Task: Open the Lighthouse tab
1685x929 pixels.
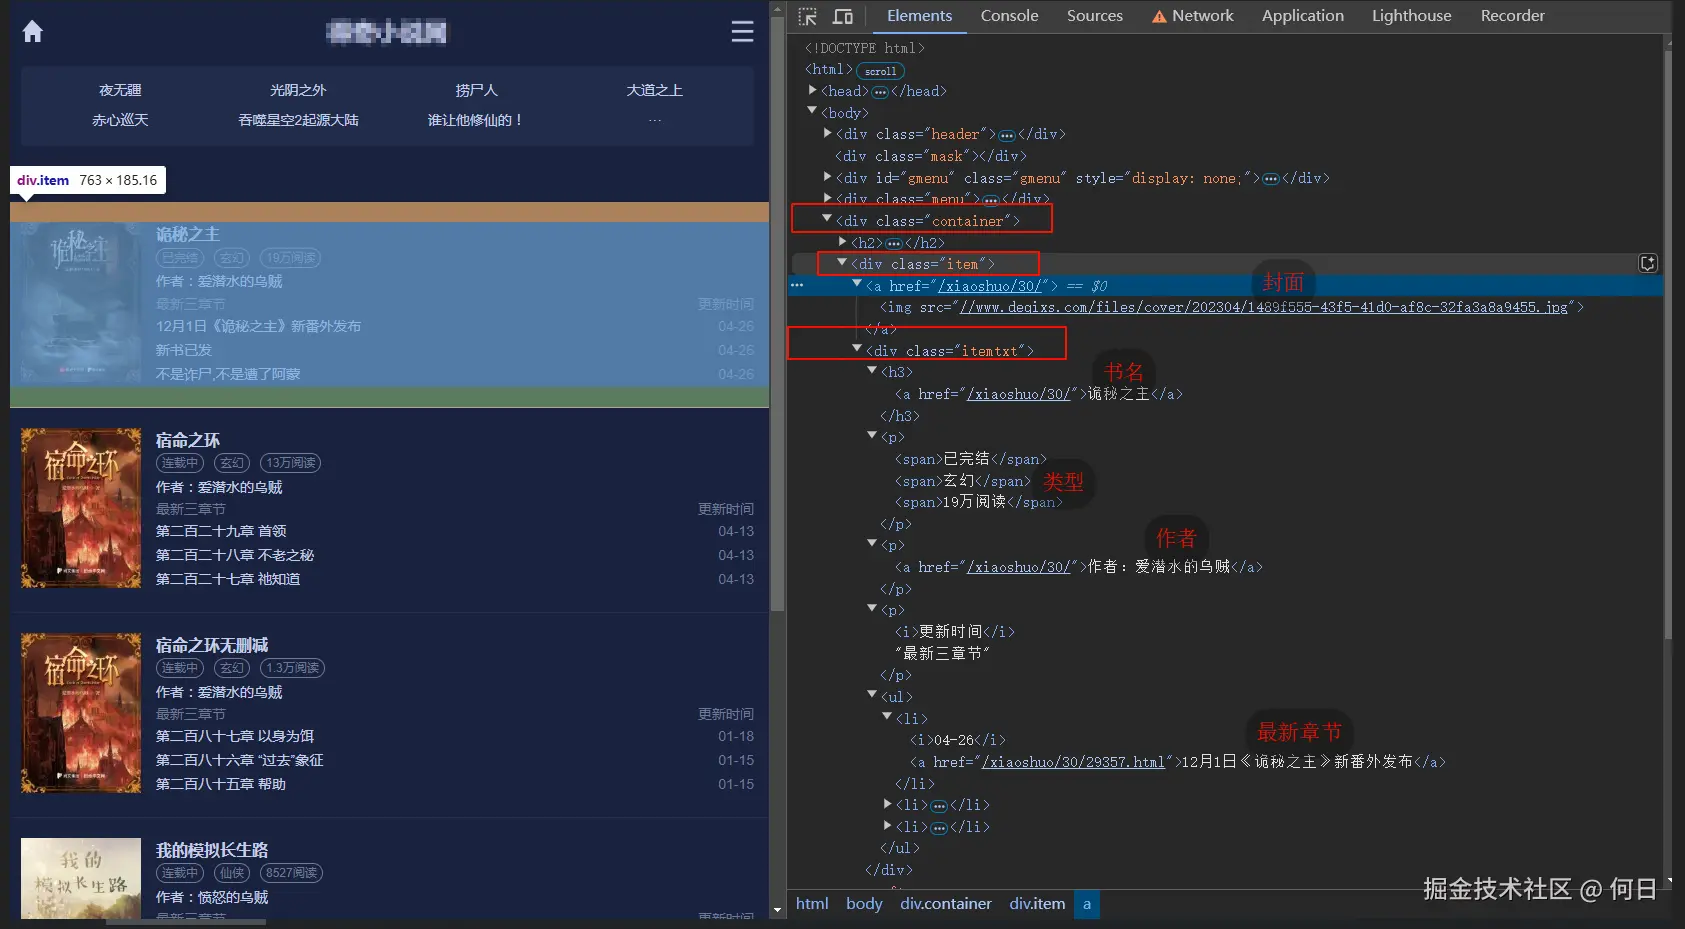Action: coord(1411,16)
